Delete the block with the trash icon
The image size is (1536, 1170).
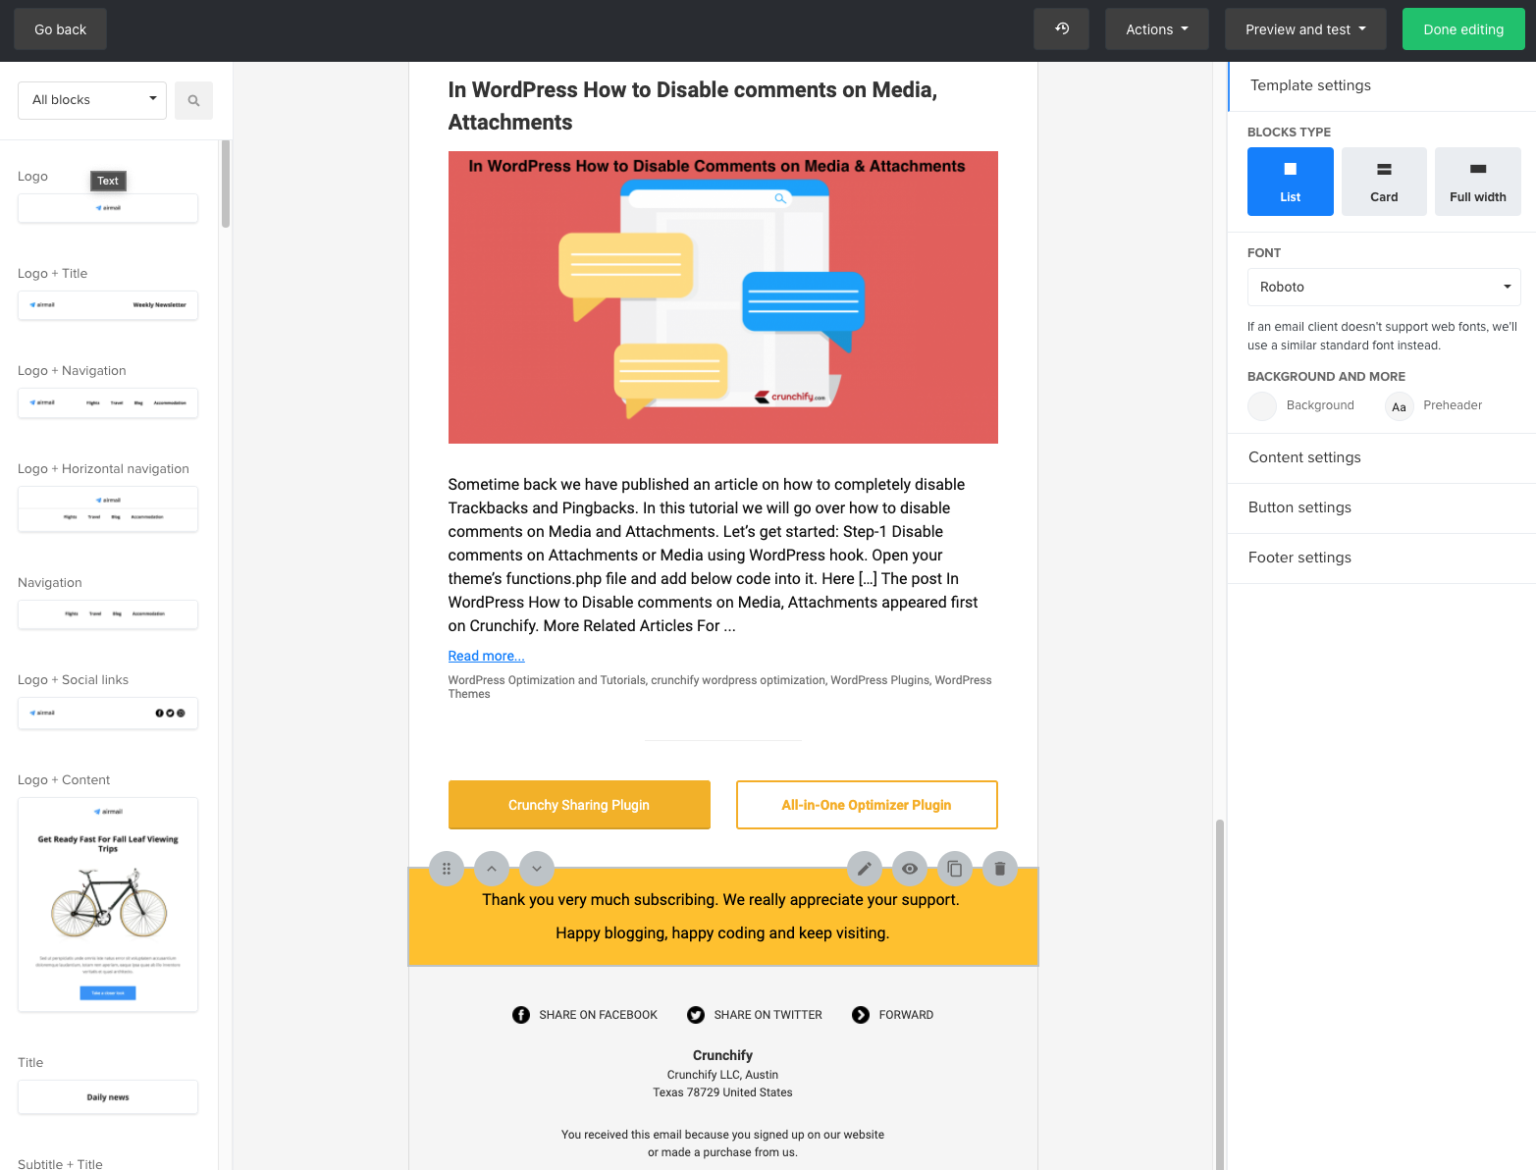999,868
